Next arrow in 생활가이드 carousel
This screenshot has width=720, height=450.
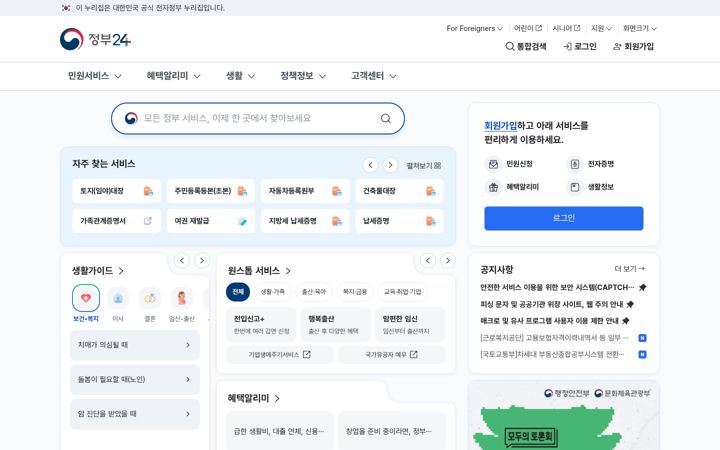point(202,261)
